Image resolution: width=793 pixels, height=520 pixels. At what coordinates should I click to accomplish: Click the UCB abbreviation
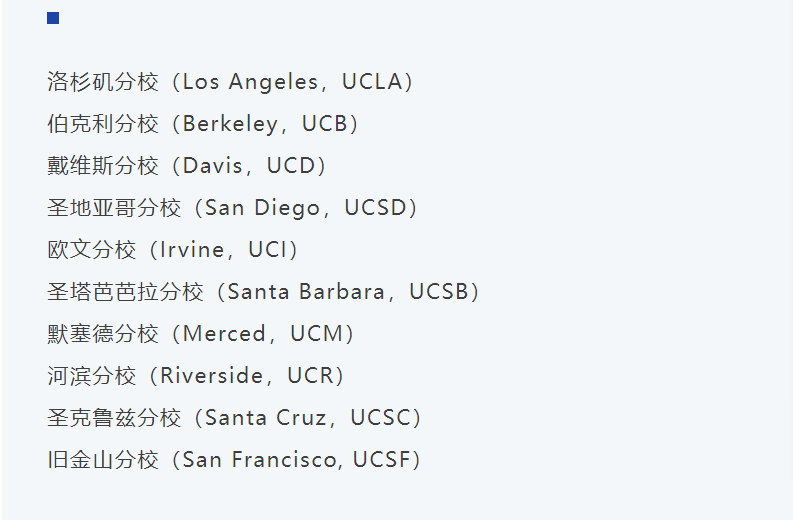[324, 124]
